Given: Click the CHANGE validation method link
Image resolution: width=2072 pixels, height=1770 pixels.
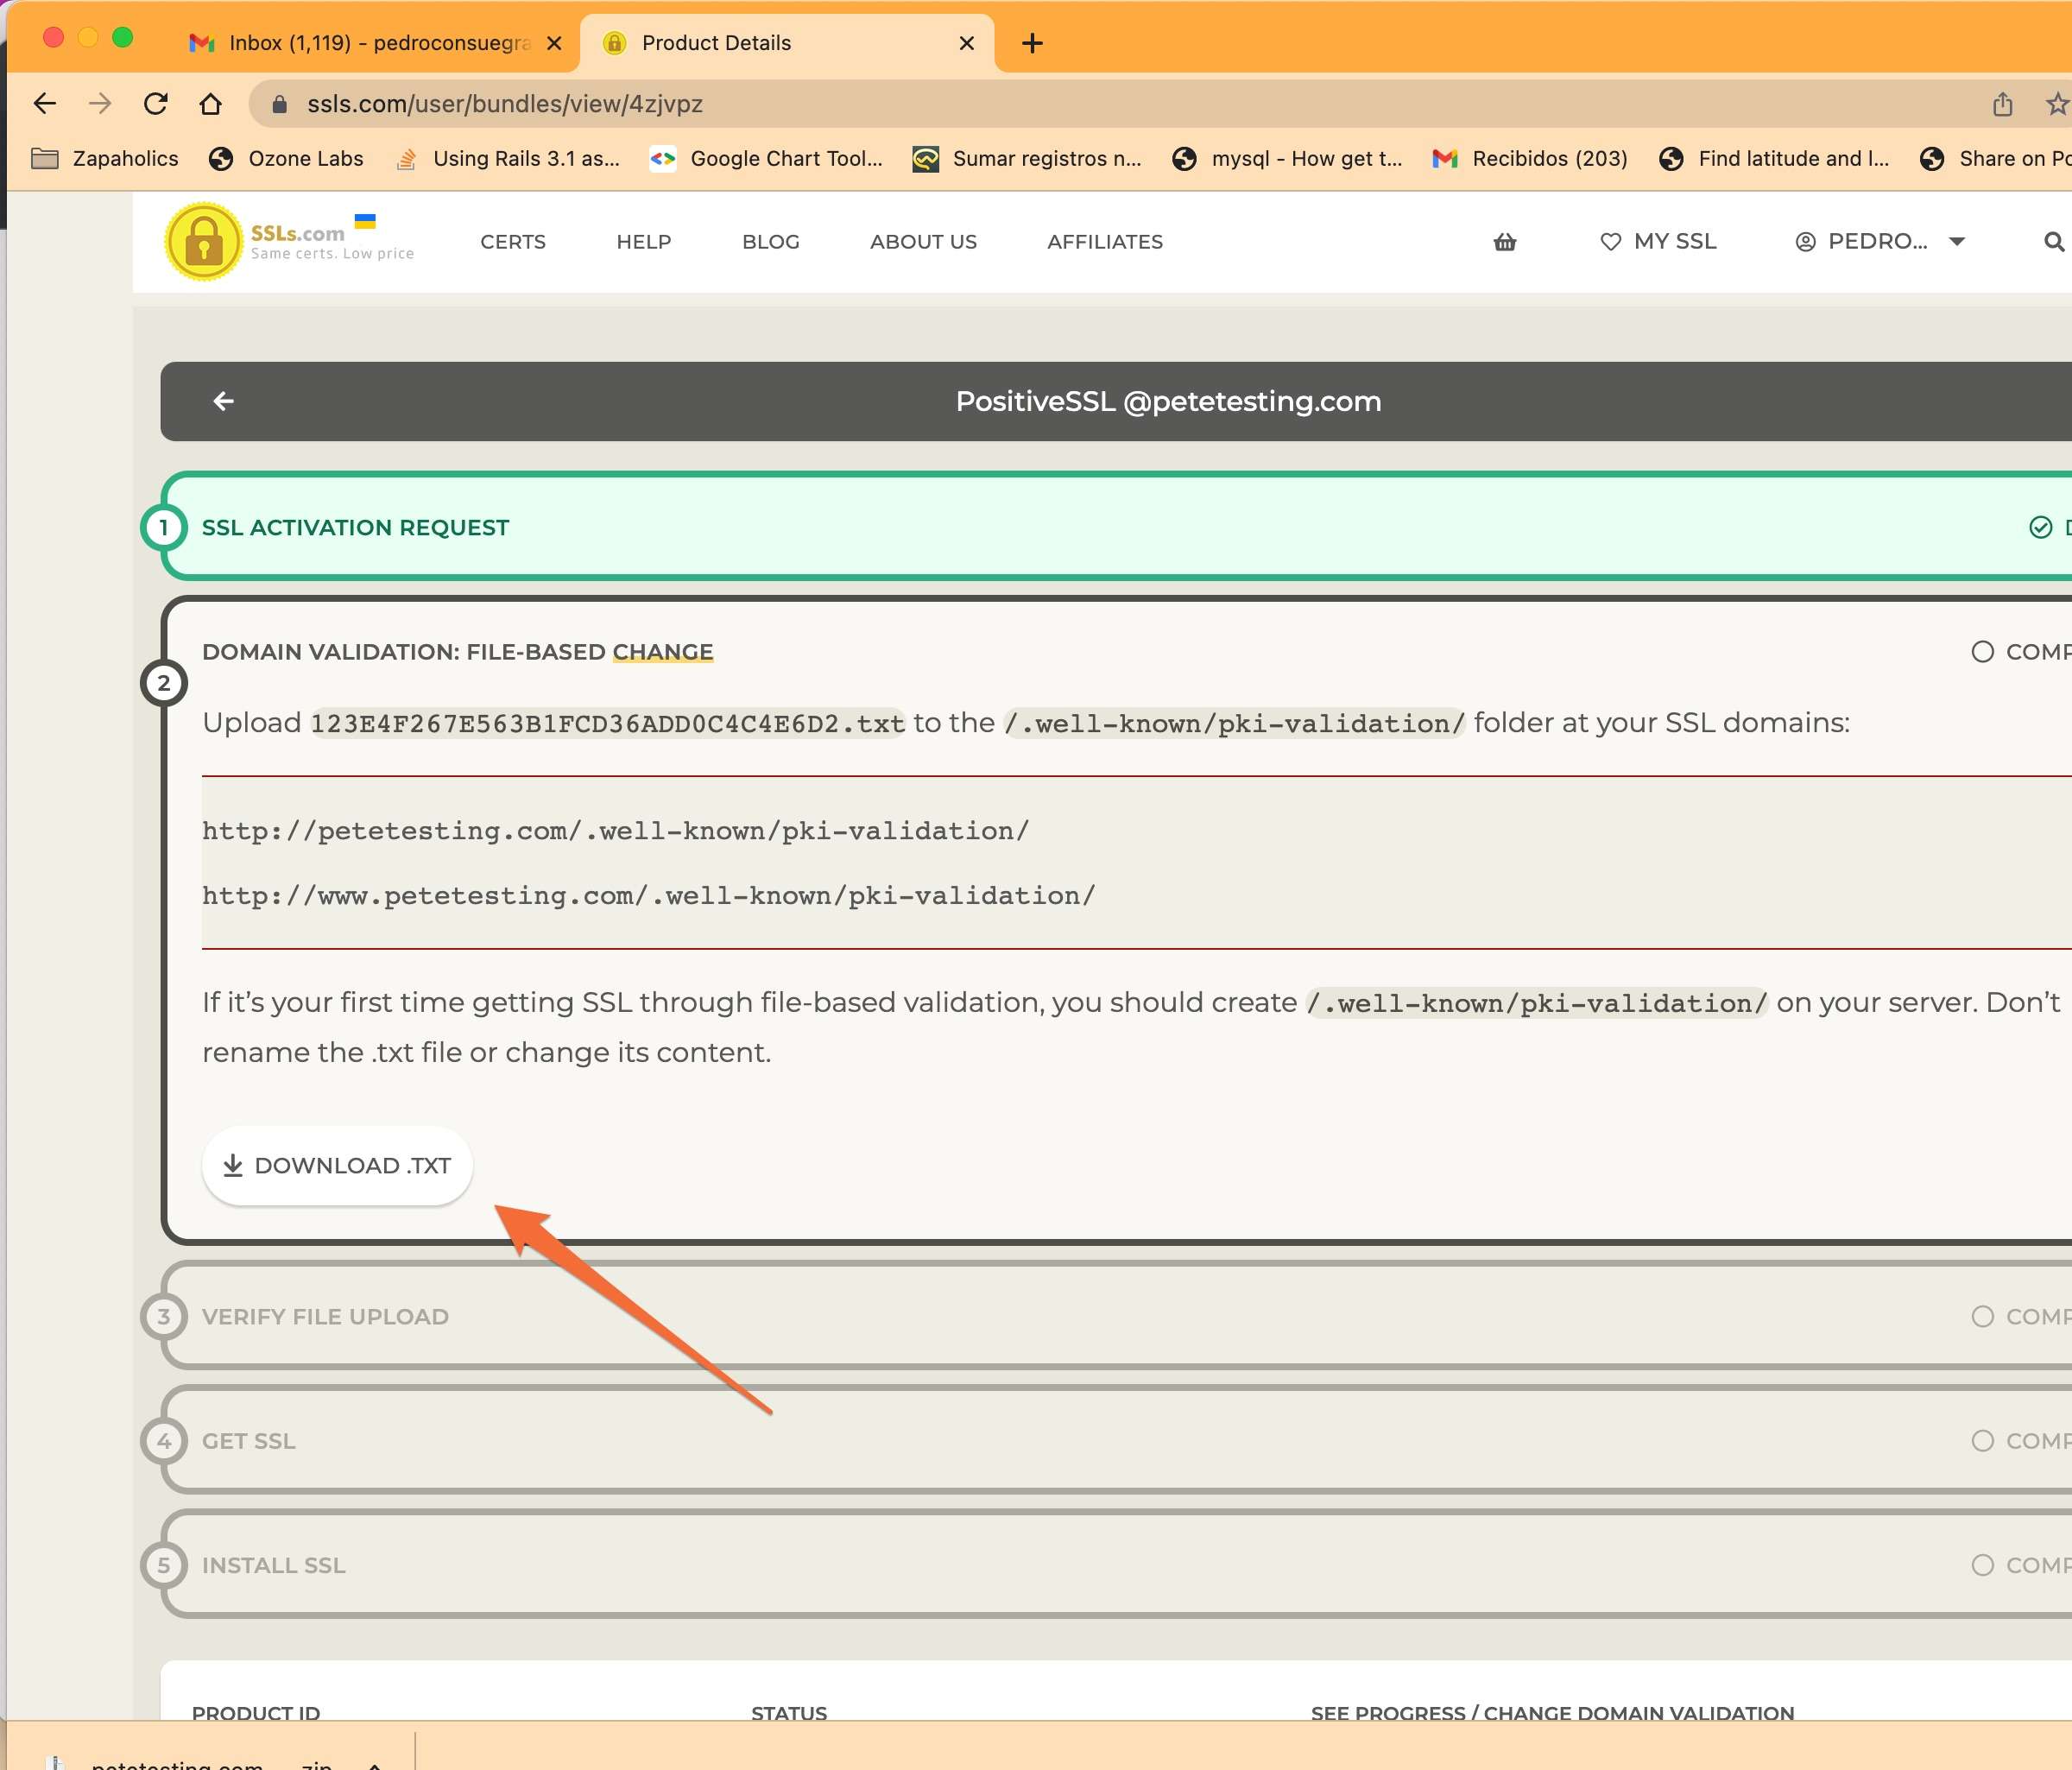Looking at the screenshot, I should click(662, 652).
